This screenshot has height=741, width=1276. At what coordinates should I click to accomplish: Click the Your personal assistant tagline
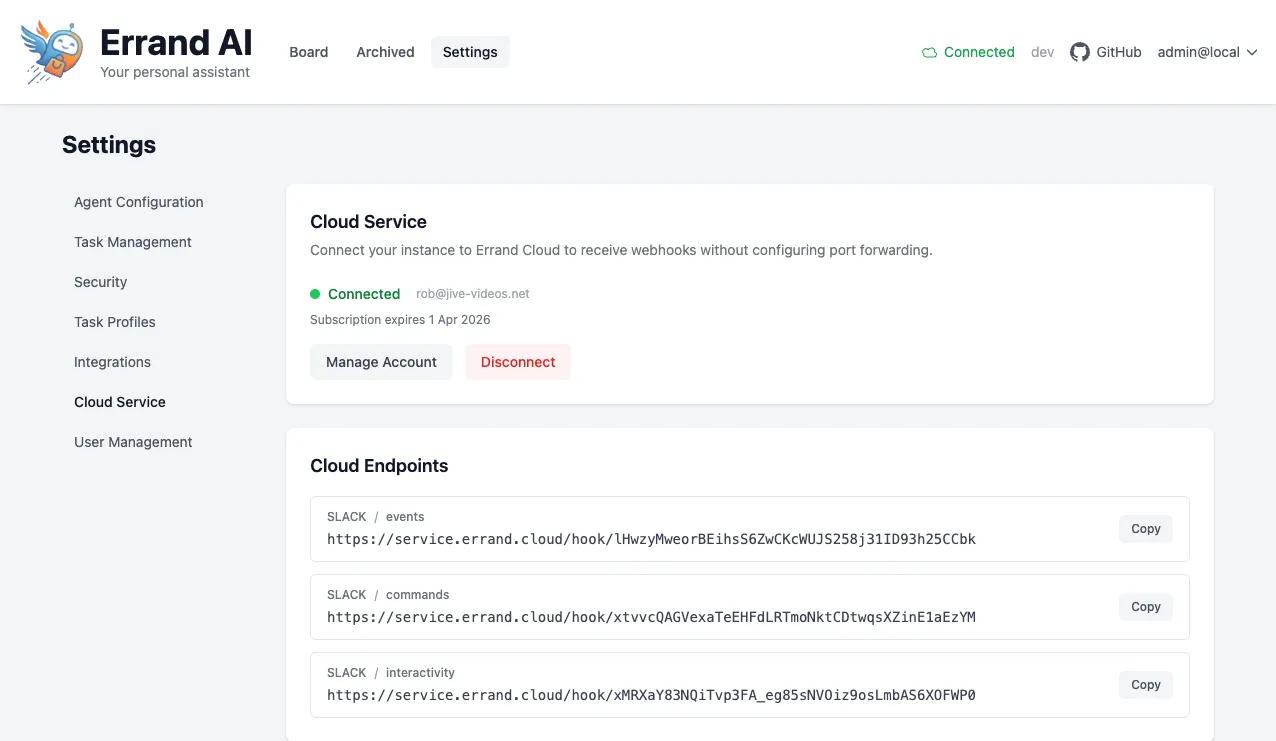[x=175, y=72]
